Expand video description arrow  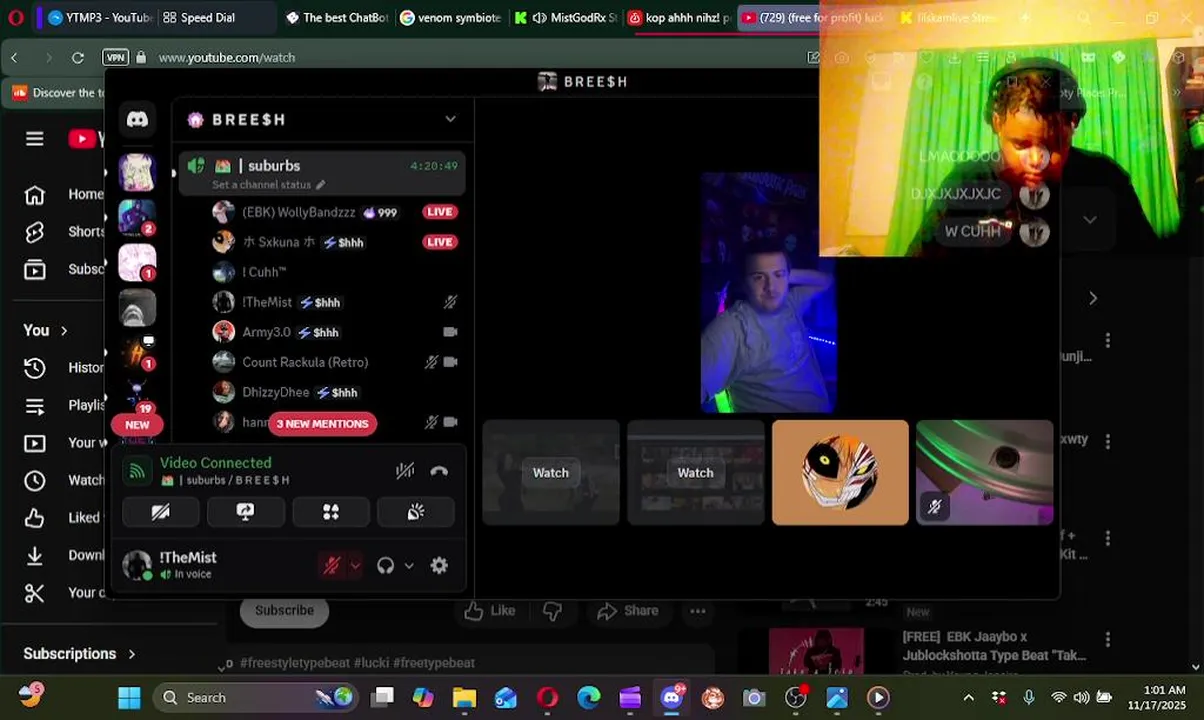point(222,666)
